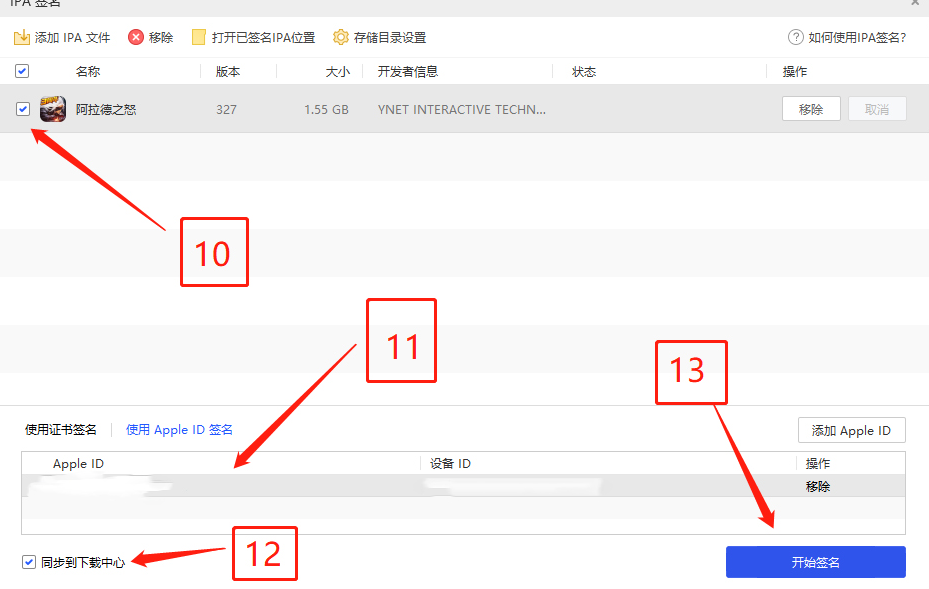Switch to 使用证书签名 tab
This screenshot has width=929, height=589.
click(61, 430)
